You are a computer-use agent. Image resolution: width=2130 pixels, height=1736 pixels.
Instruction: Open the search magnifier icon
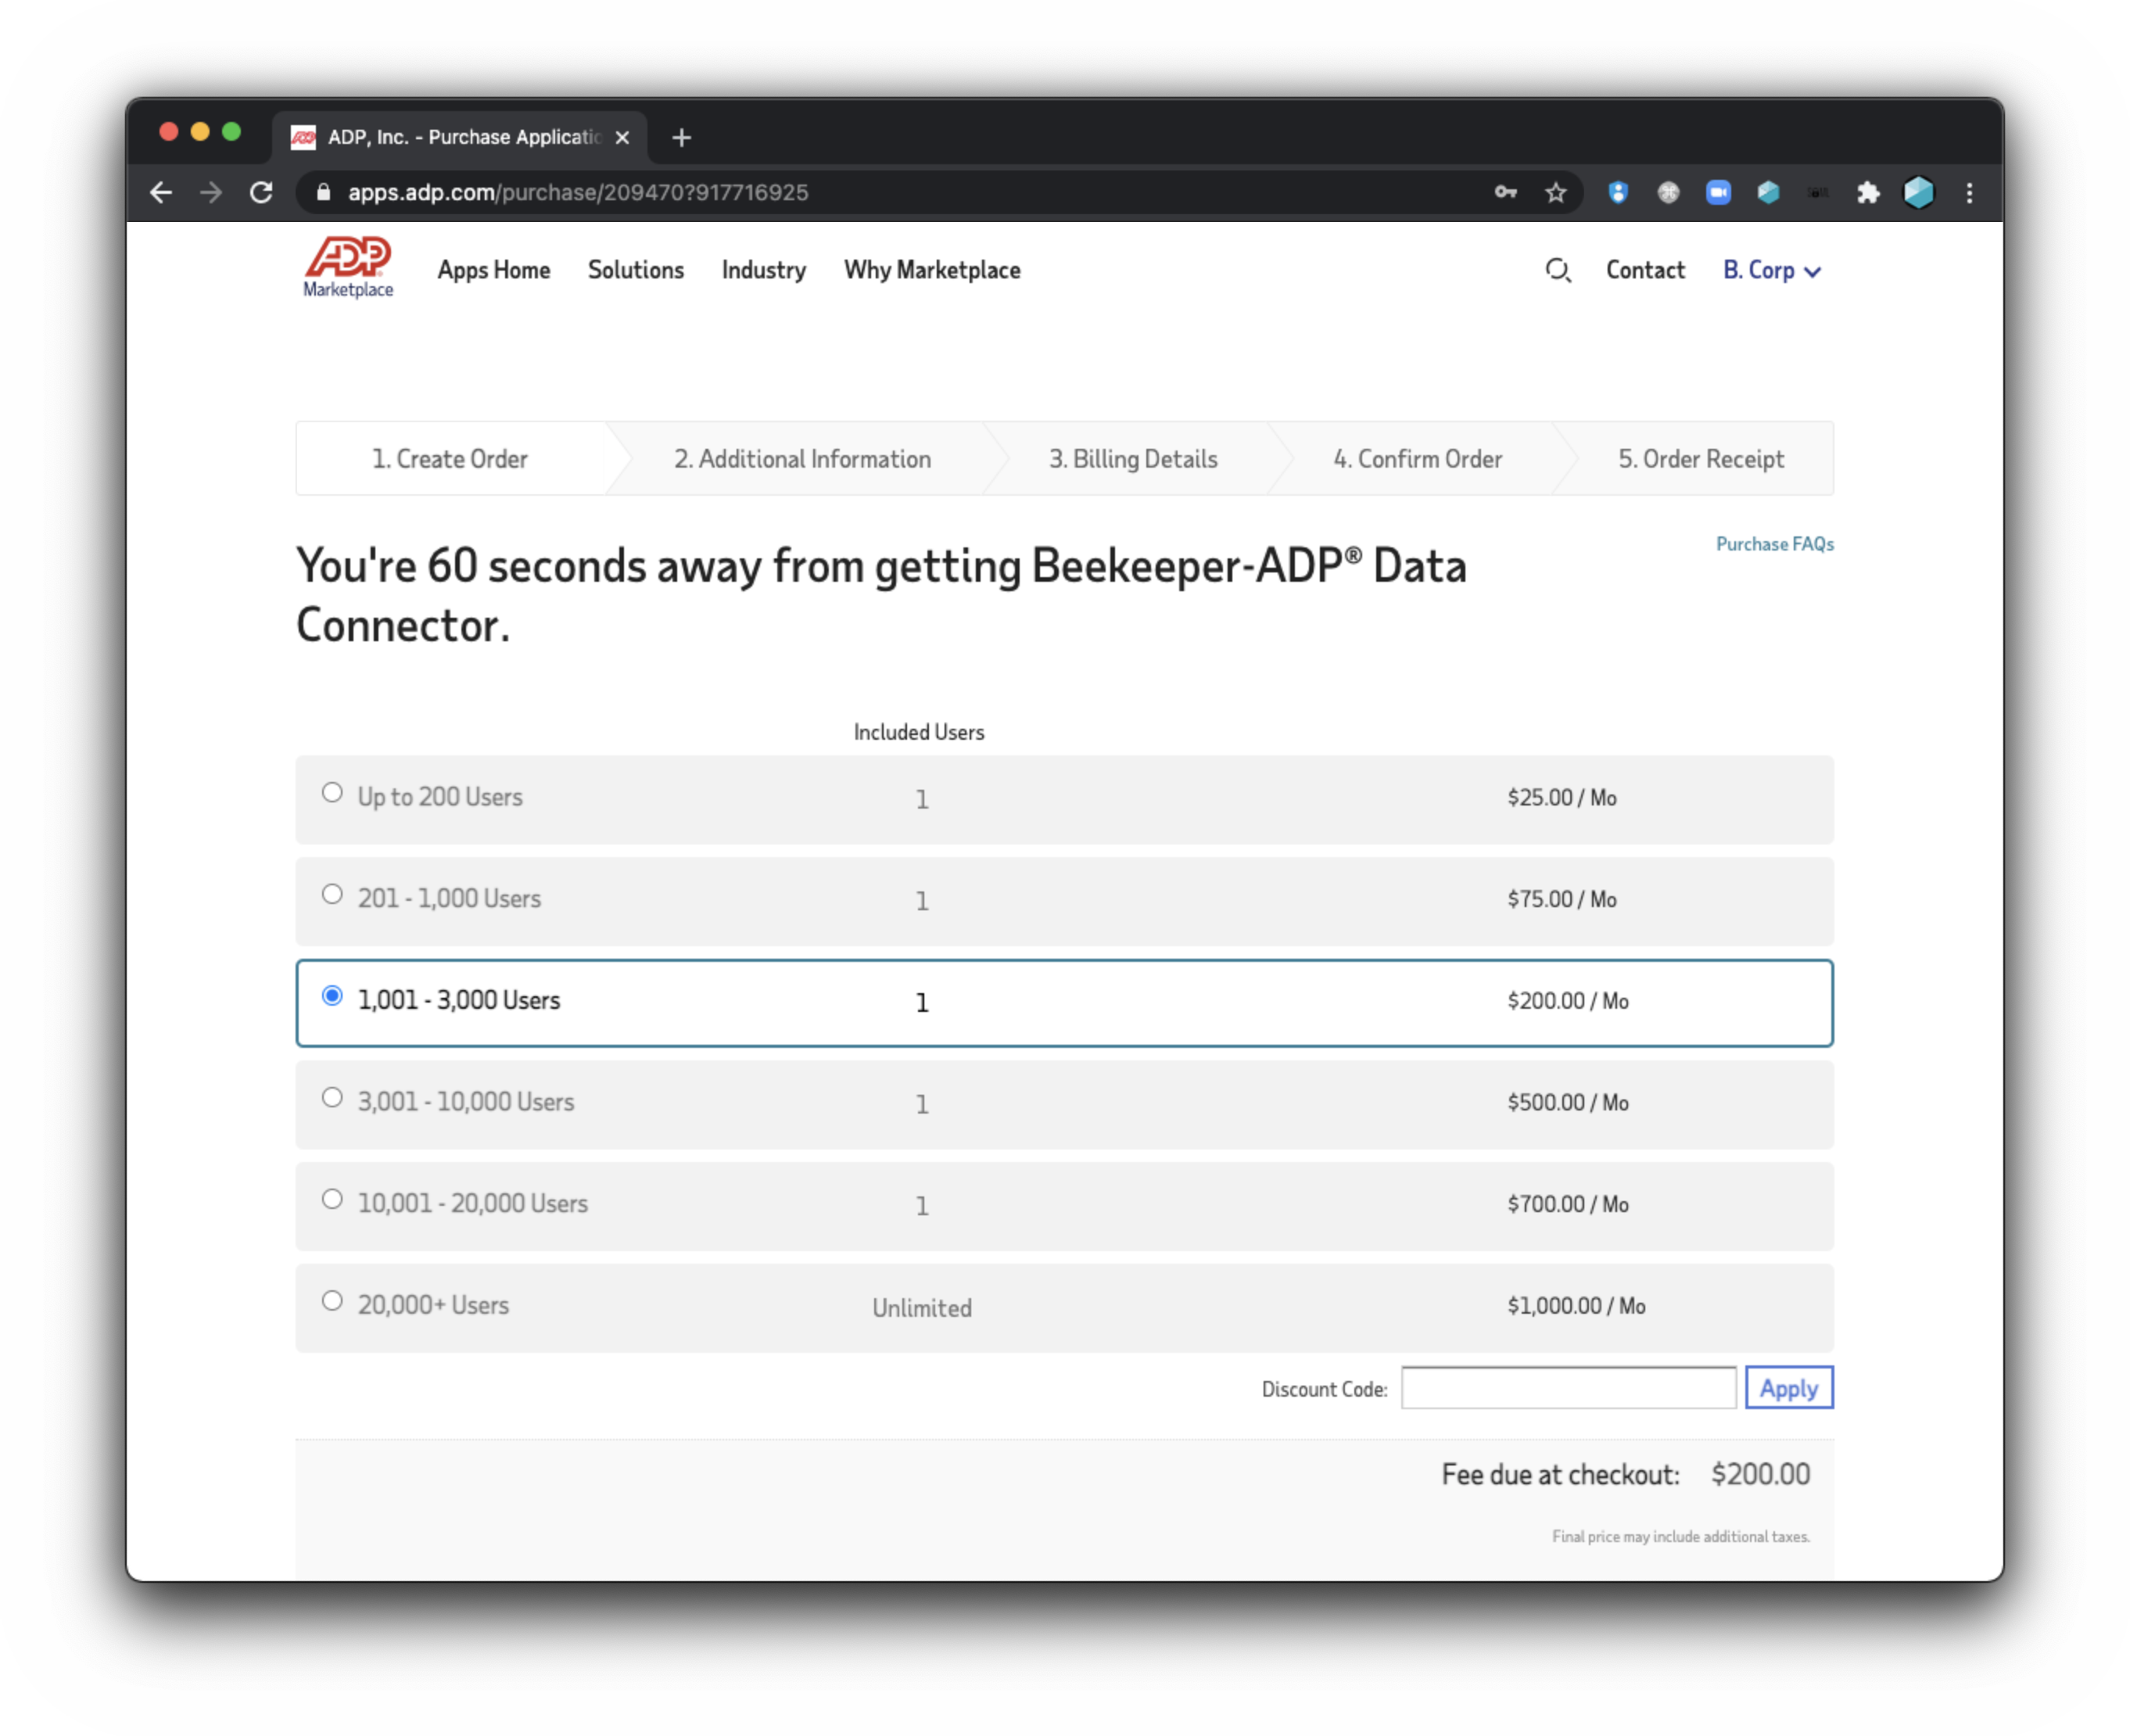click(x=1557, y=270)
